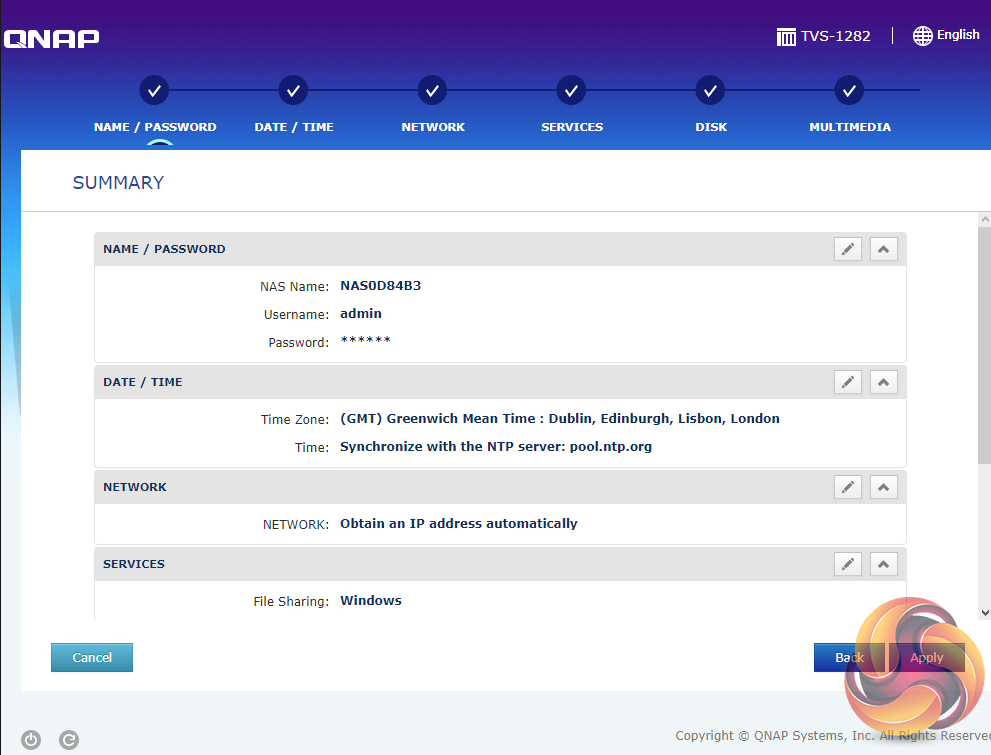Click the summary scrollbar down arrow
The height and width of the screenshot is (755, 991).
tap(985, 612)
